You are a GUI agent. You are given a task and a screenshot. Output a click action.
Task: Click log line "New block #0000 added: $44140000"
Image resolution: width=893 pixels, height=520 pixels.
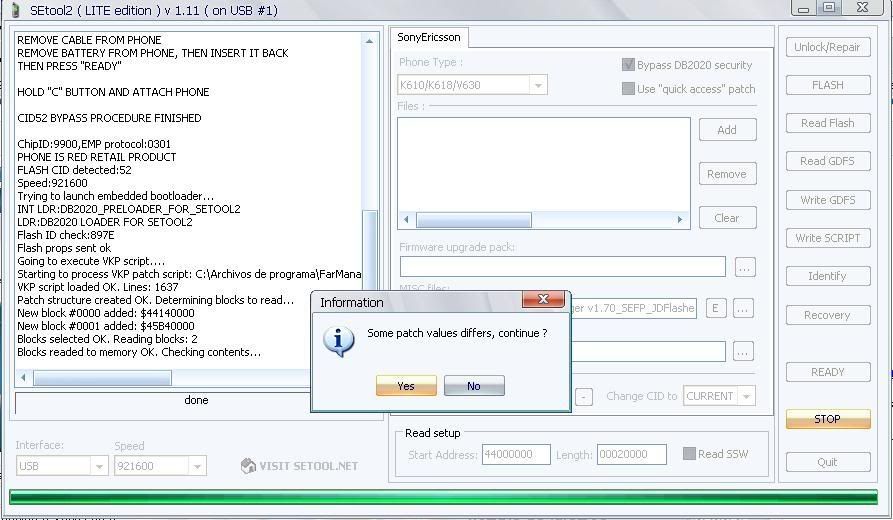click(105, 313)
